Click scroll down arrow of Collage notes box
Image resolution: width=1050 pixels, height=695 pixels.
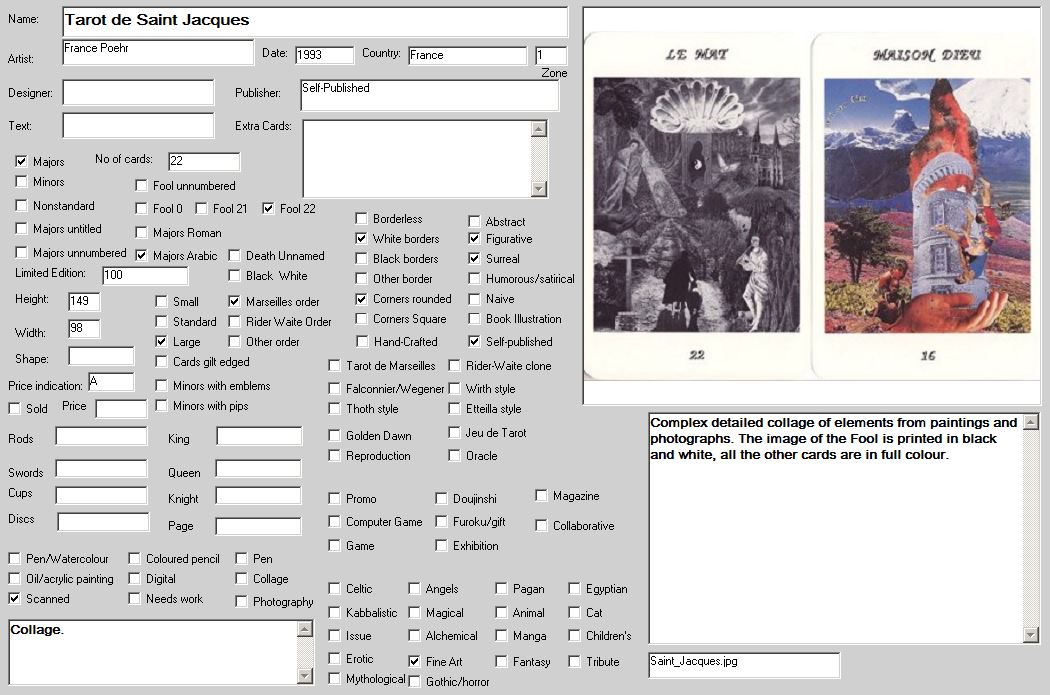pos(306,676)
